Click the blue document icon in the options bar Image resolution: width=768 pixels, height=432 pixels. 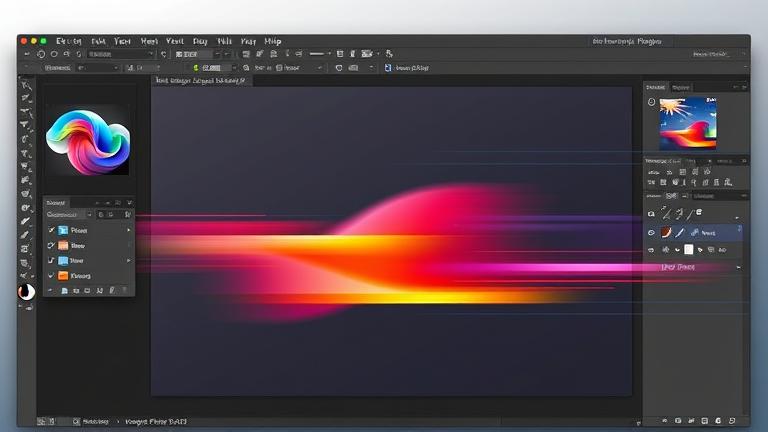(x=388, y=68)
